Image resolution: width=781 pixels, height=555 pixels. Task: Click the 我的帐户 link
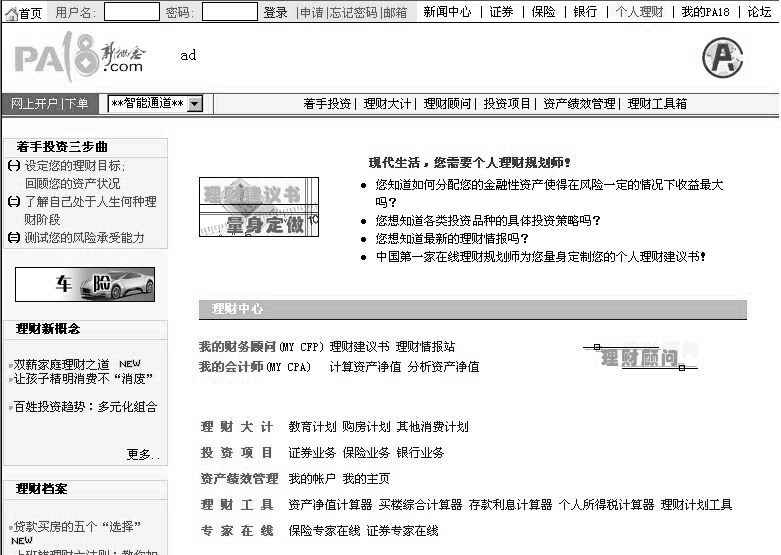pyautogui.click(x=312, y=479)
